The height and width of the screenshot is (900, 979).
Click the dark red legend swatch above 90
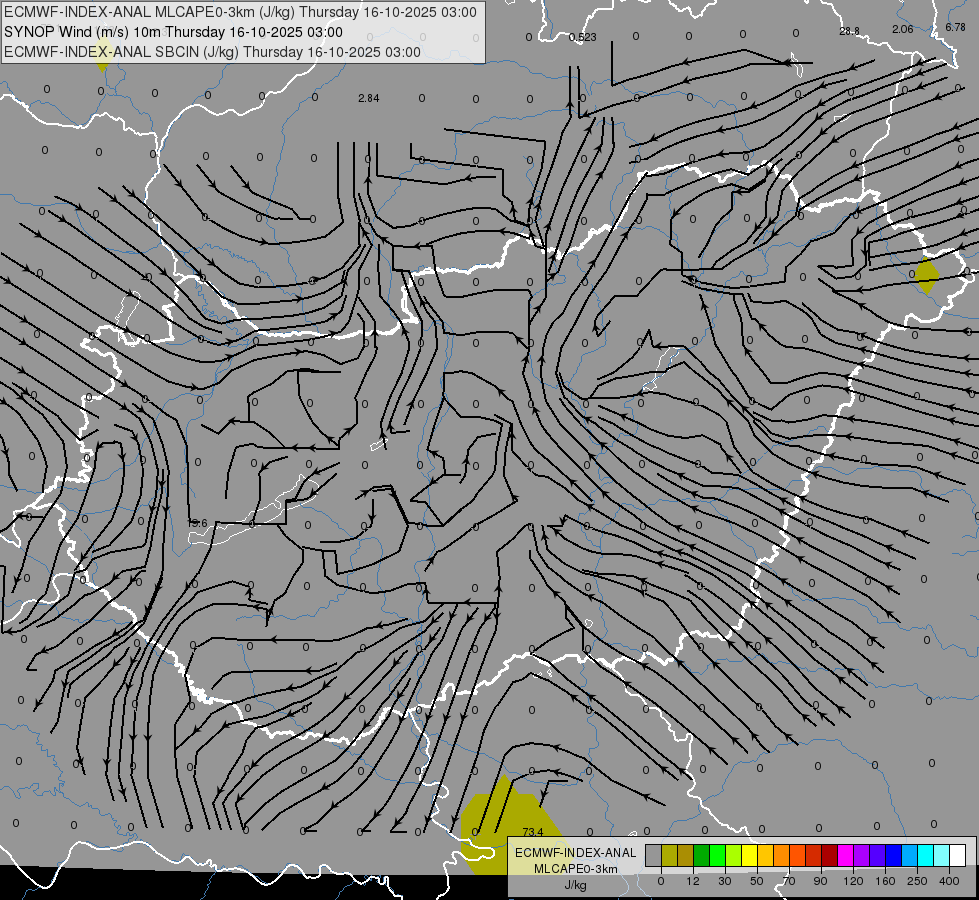(x=829, y=855)
